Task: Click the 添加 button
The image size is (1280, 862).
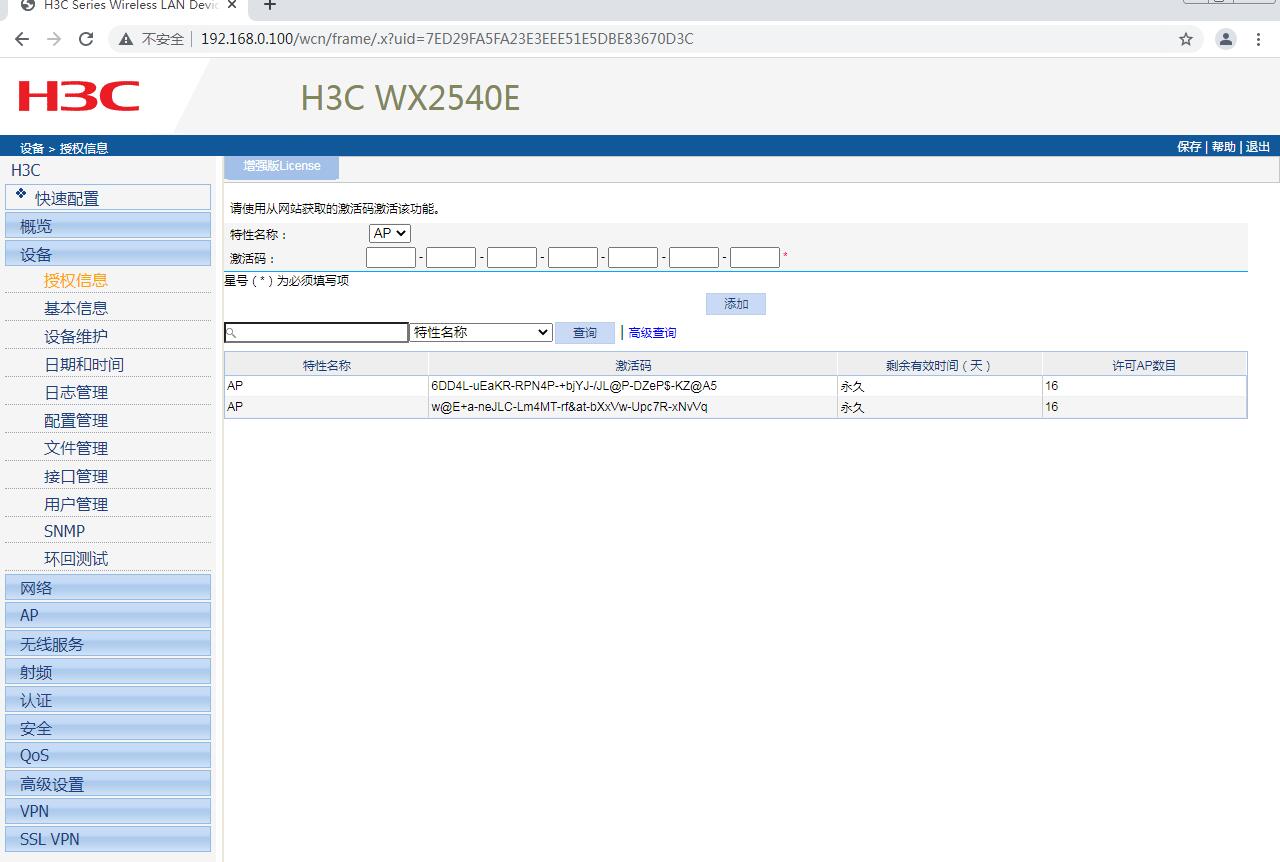Action: pyautogui.click(x=736, y=304)
